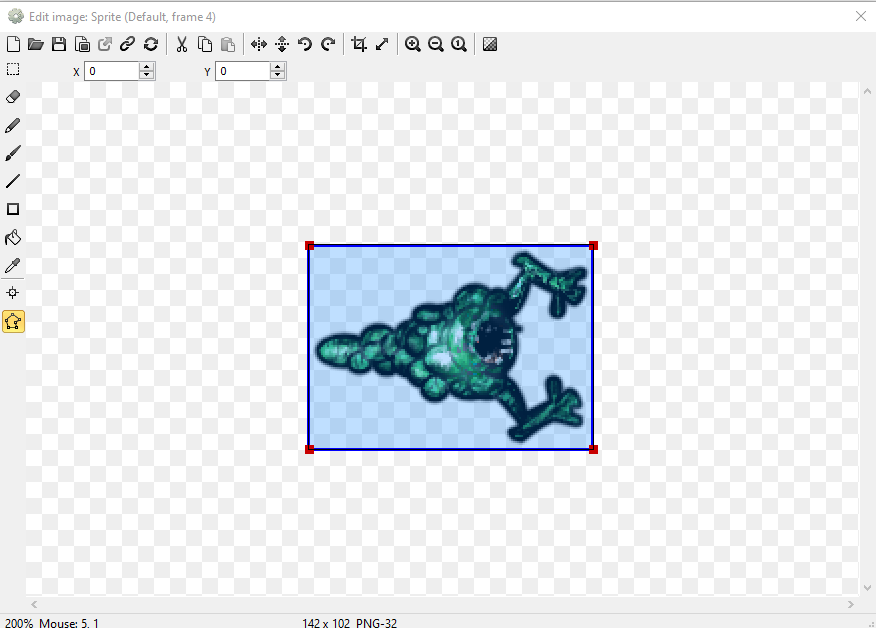Image resolution: width=876 pixels, height=628 pixels.
Task: Click bottom-left red collision polygon handle
Action: (x=310, y=449)
